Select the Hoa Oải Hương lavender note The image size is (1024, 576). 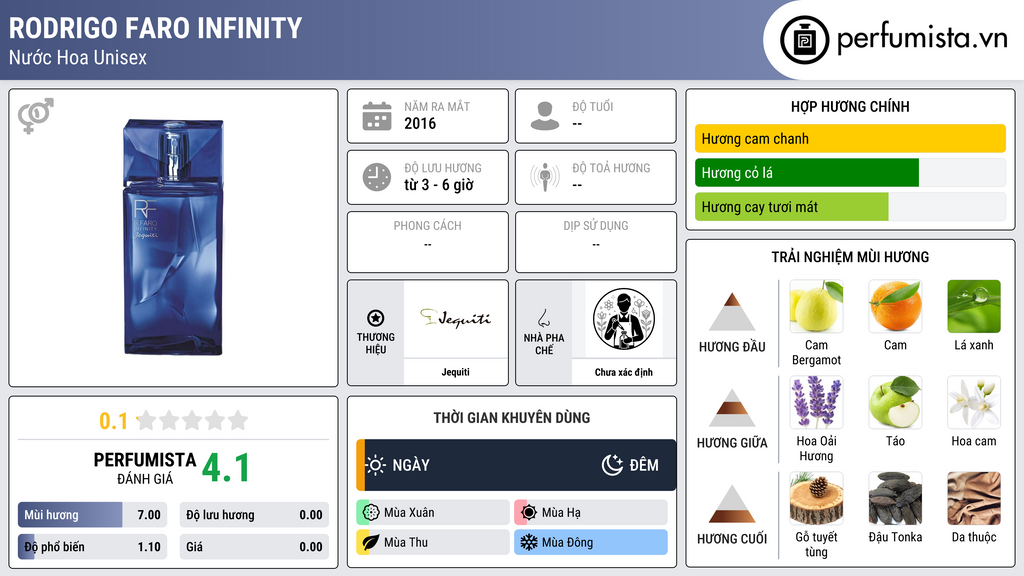816,402
